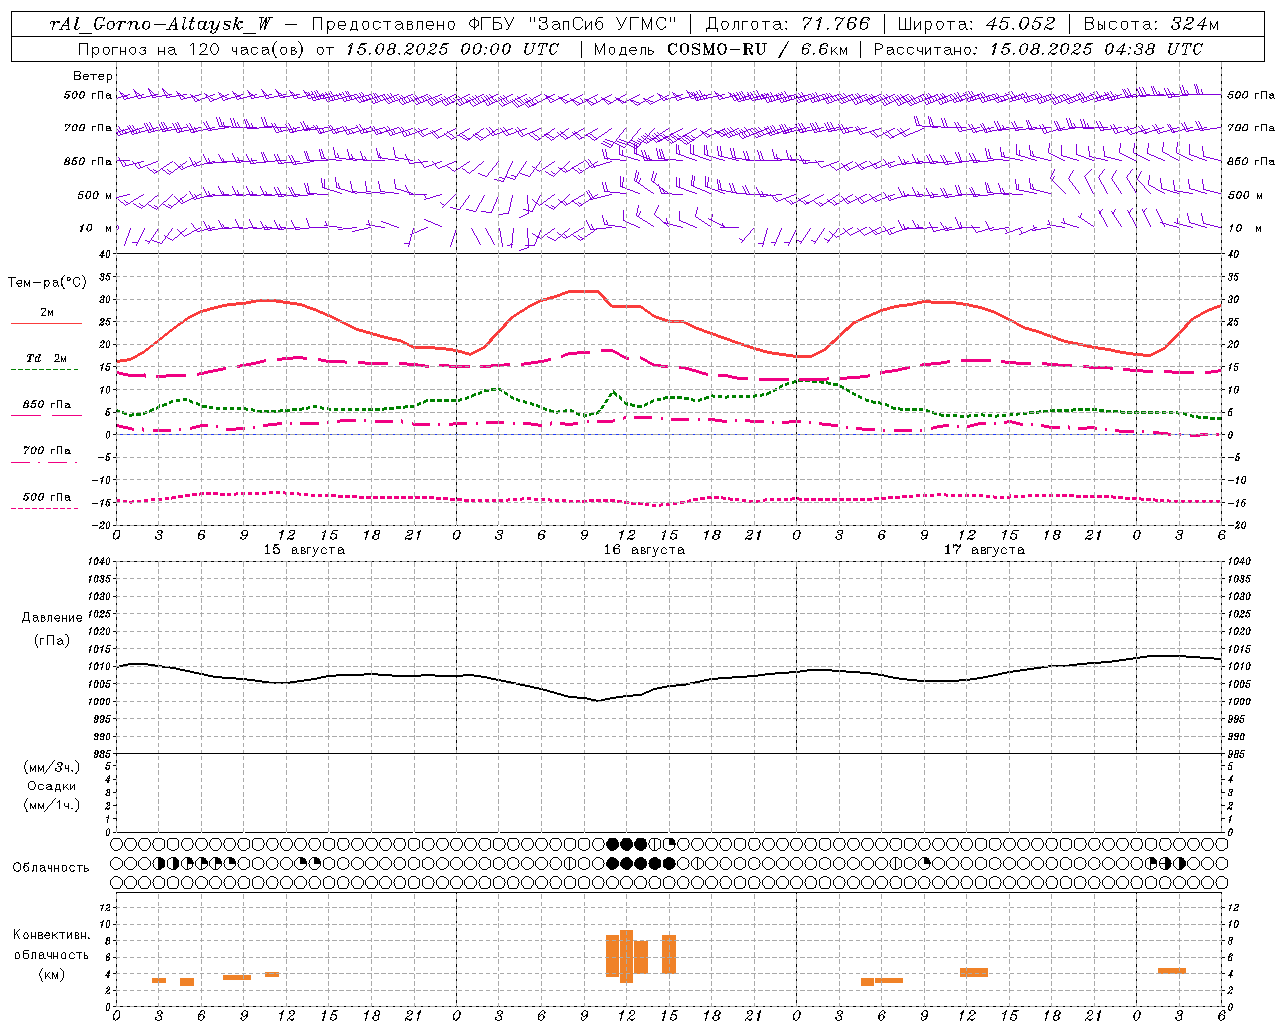Click the forecast start time 15.08.2025 00:00 UTC
The image size is (1280, 1024).
[452, 49]
